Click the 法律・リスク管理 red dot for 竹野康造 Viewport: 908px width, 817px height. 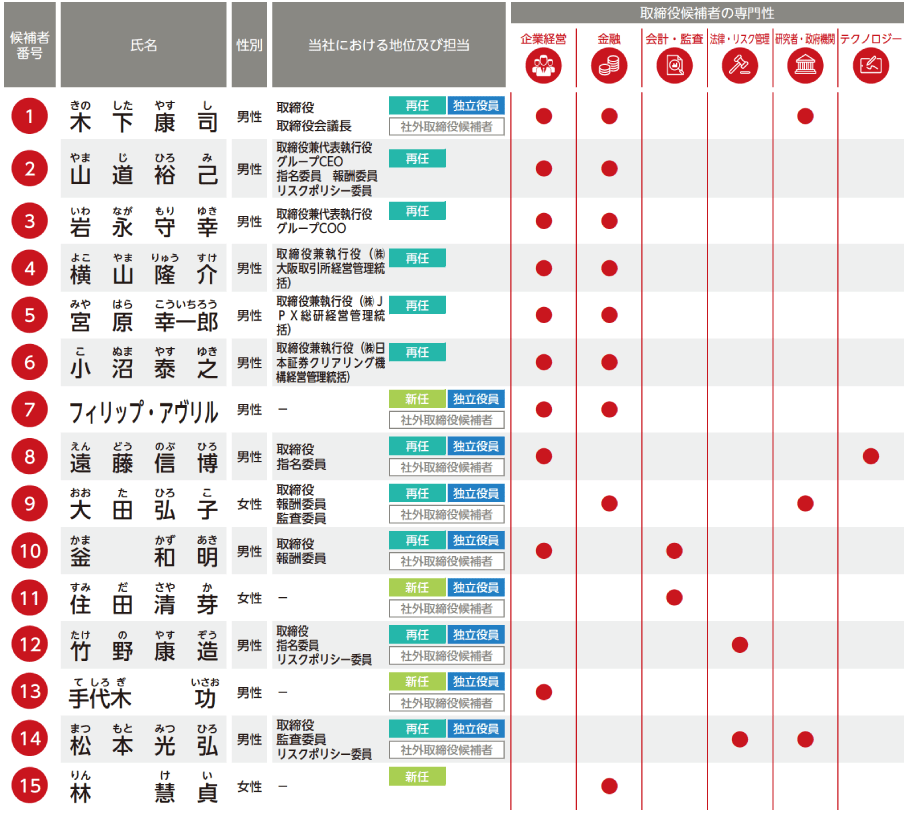740,645
